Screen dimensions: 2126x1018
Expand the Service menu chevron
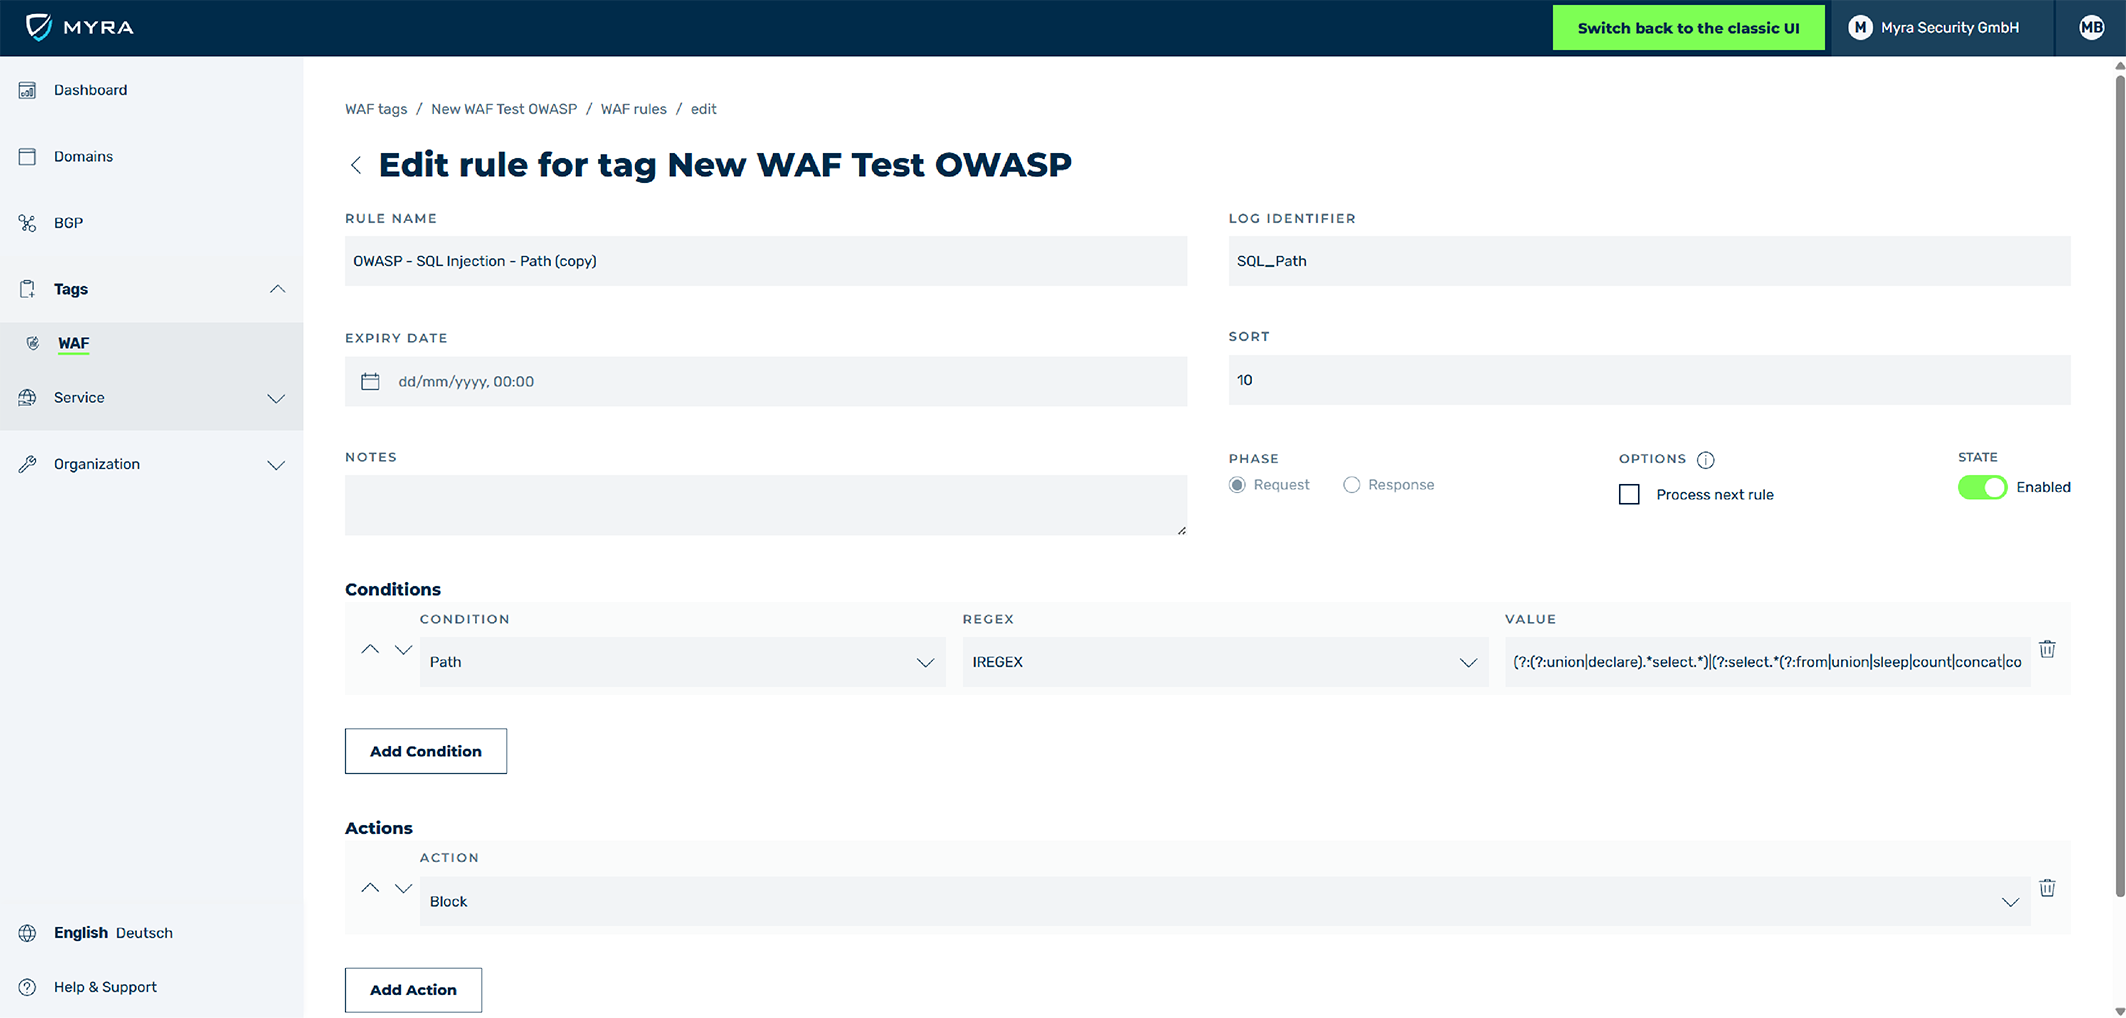point(276,399)
